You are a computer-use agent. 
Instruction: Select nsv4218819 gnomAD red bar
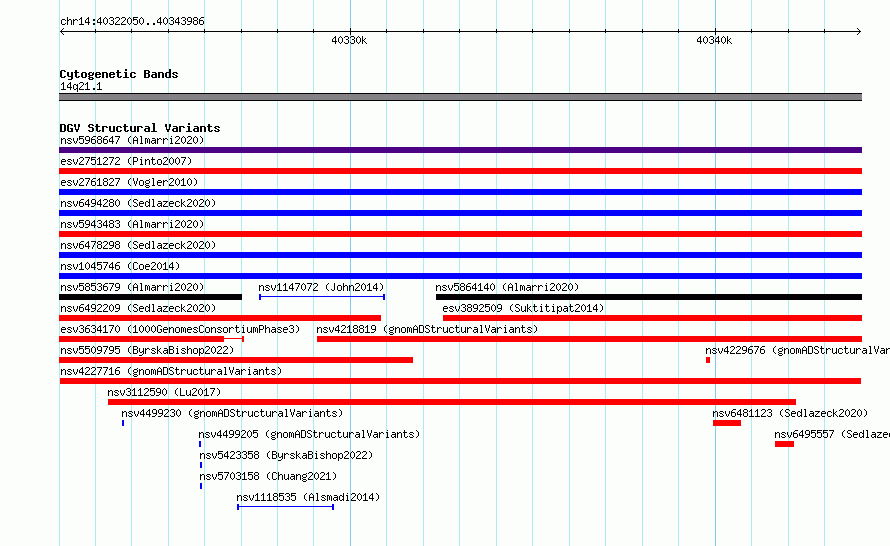589,339
